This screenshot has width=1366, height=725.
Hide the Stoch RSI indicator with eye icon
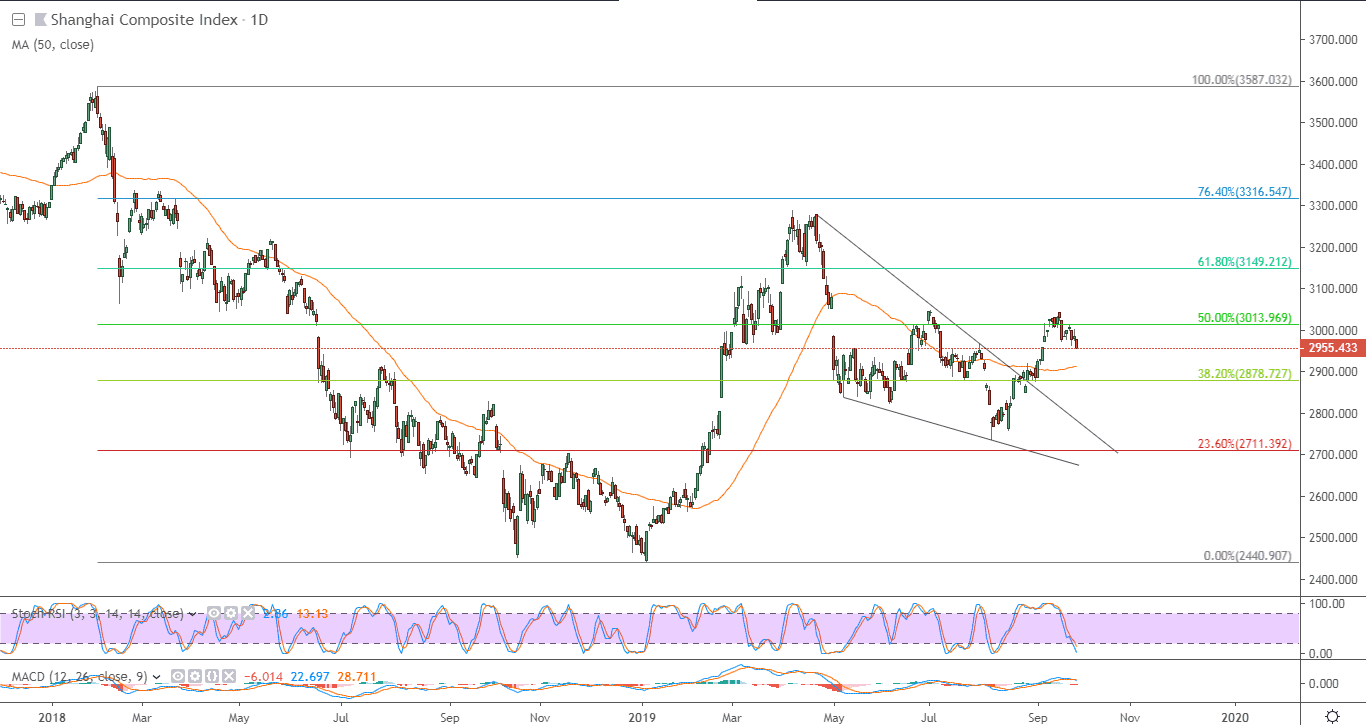coord(216,613)
